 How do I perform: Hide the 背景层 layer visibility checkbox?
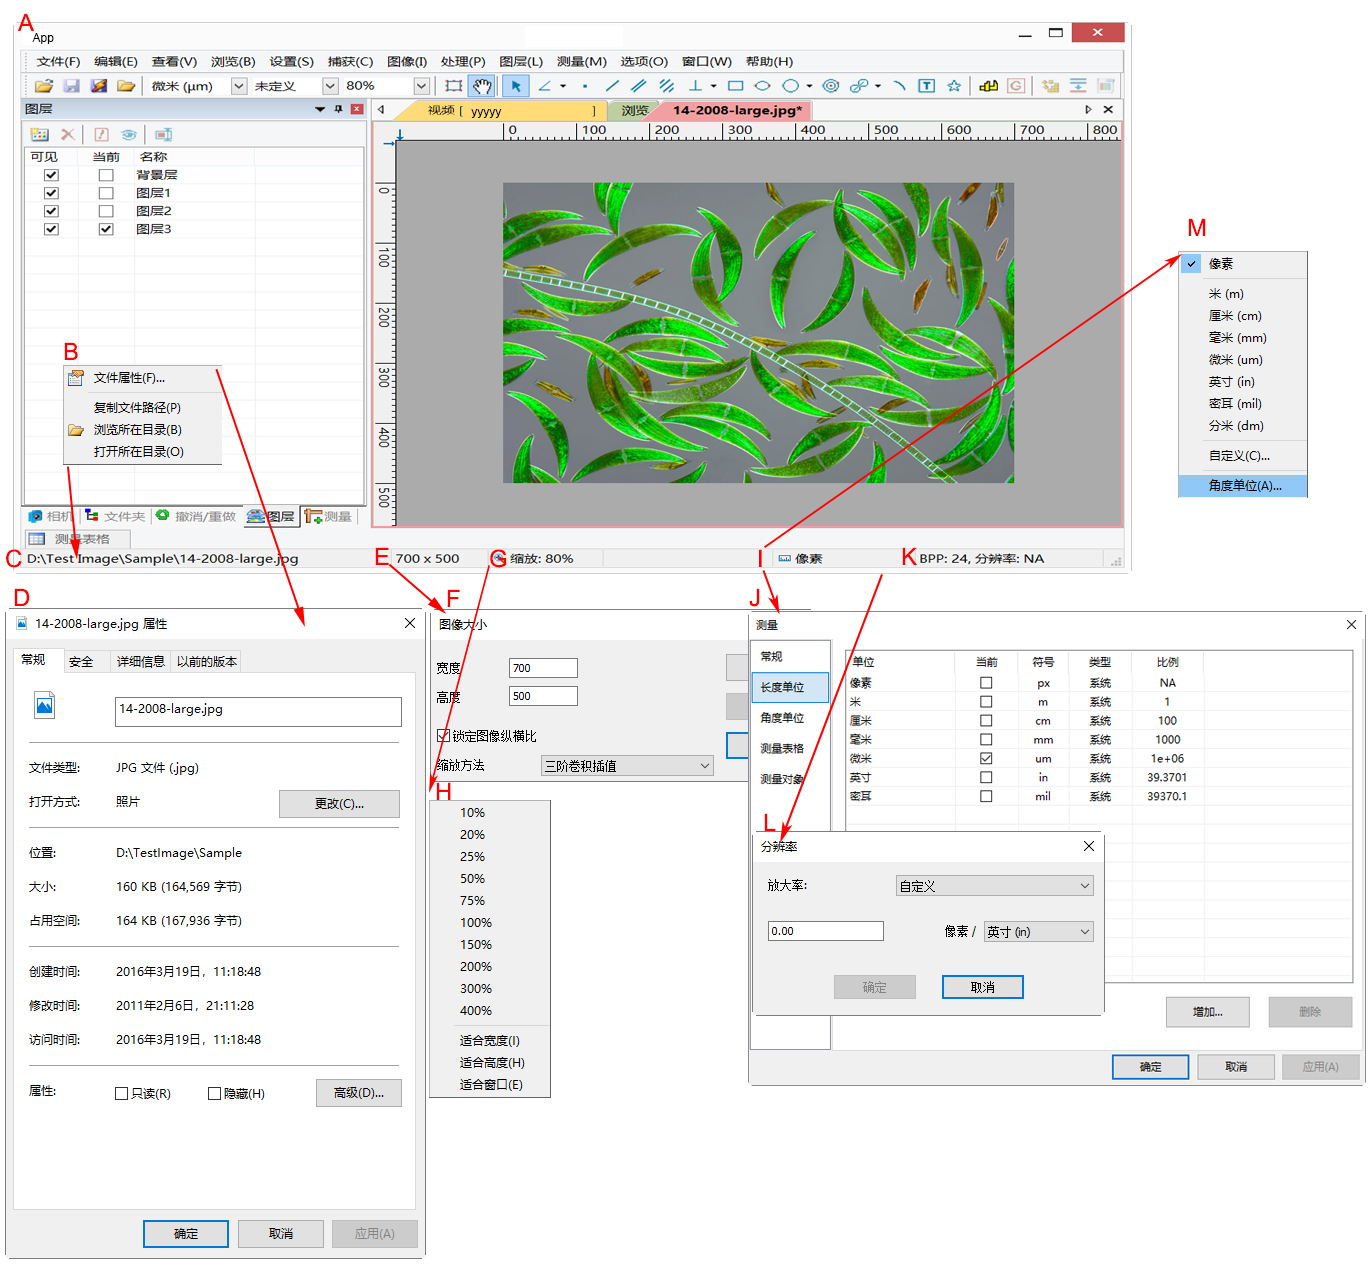point(51,175)
